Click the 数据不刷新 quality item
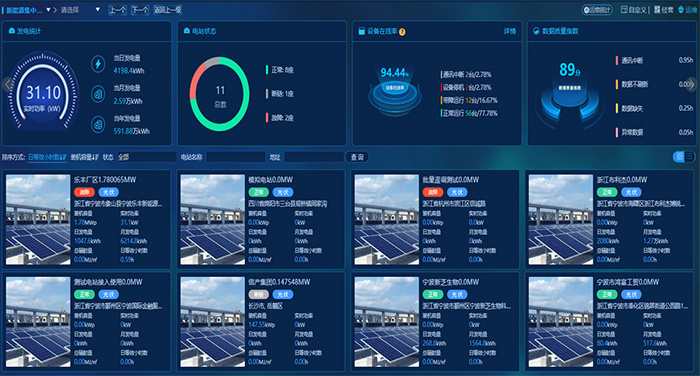700x376 pixels. [654, 84]
